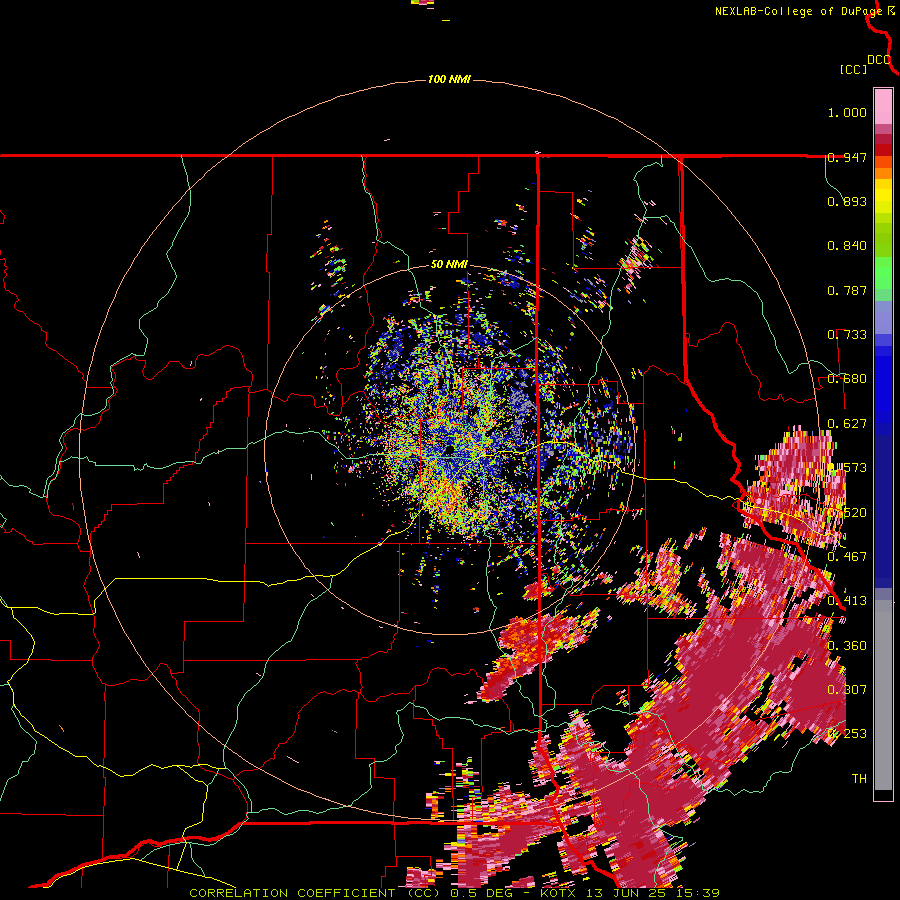Select the 1.000 value on color scale
900x900 pixels.
tap(847, 112)
